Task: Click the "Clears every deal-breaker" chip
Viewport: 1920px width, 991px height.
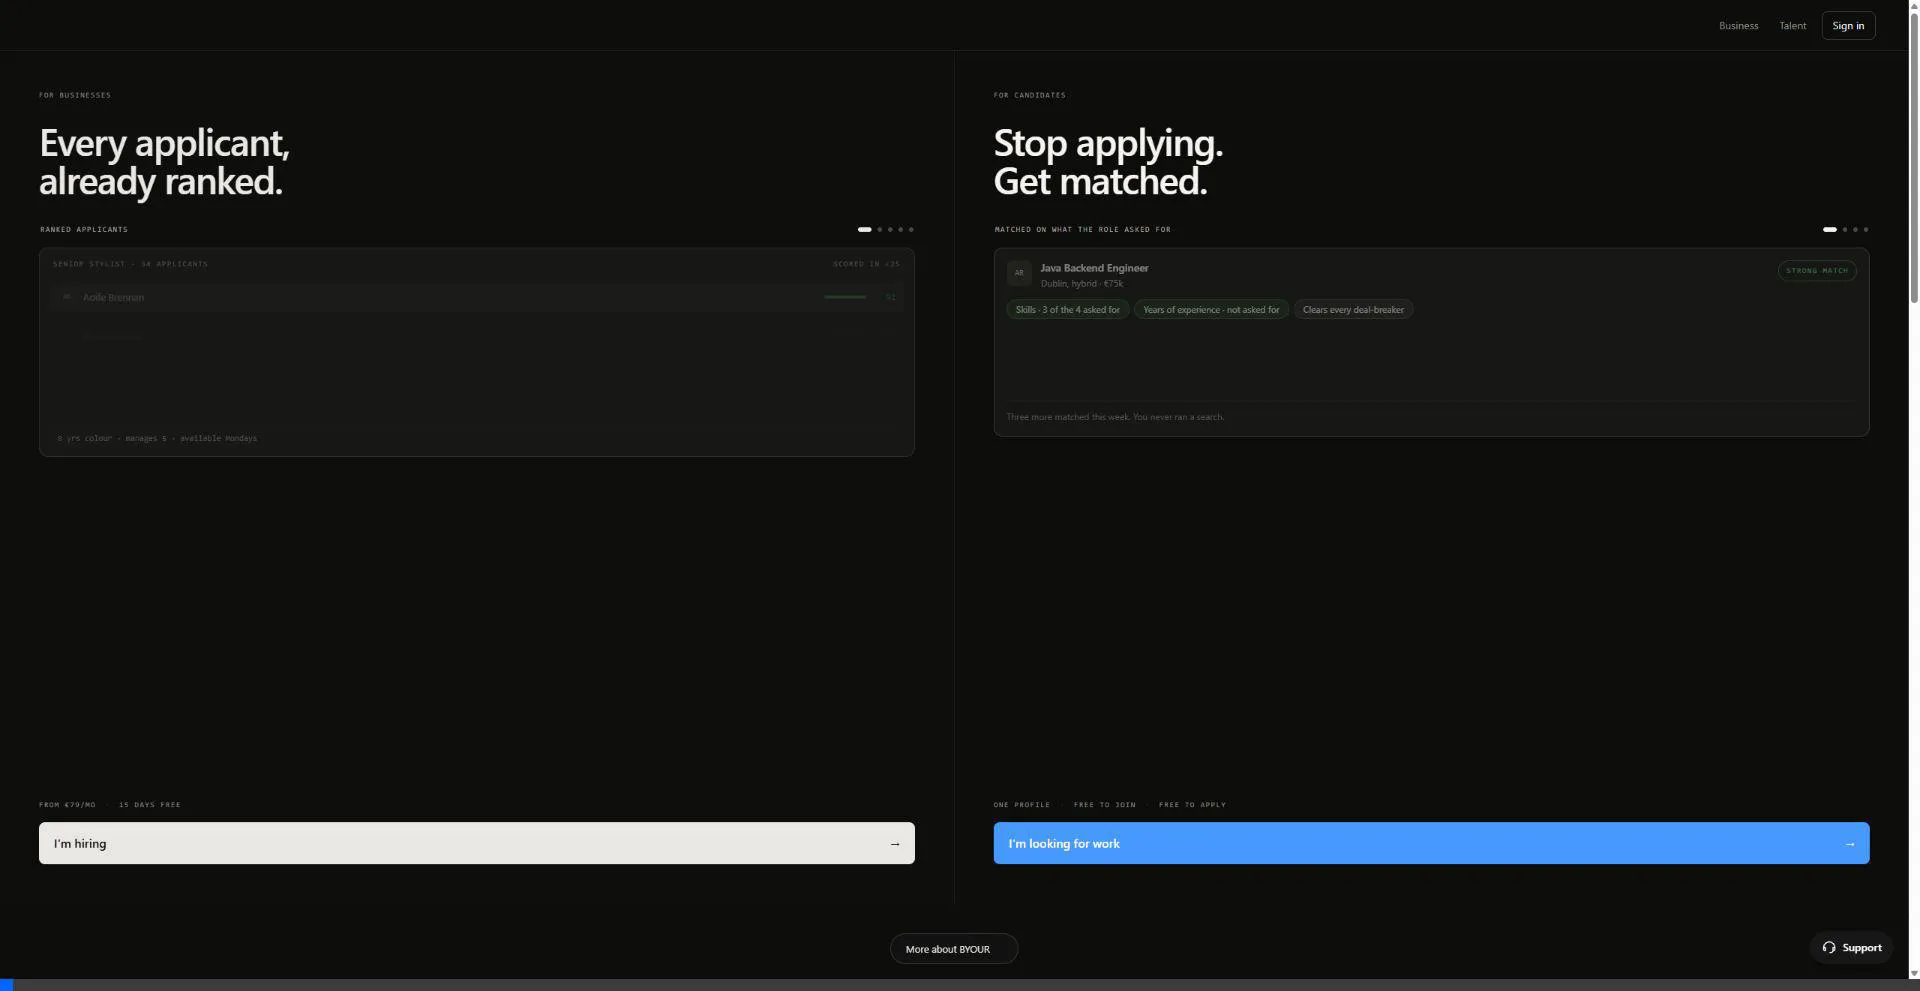Action: [1353, 310]
